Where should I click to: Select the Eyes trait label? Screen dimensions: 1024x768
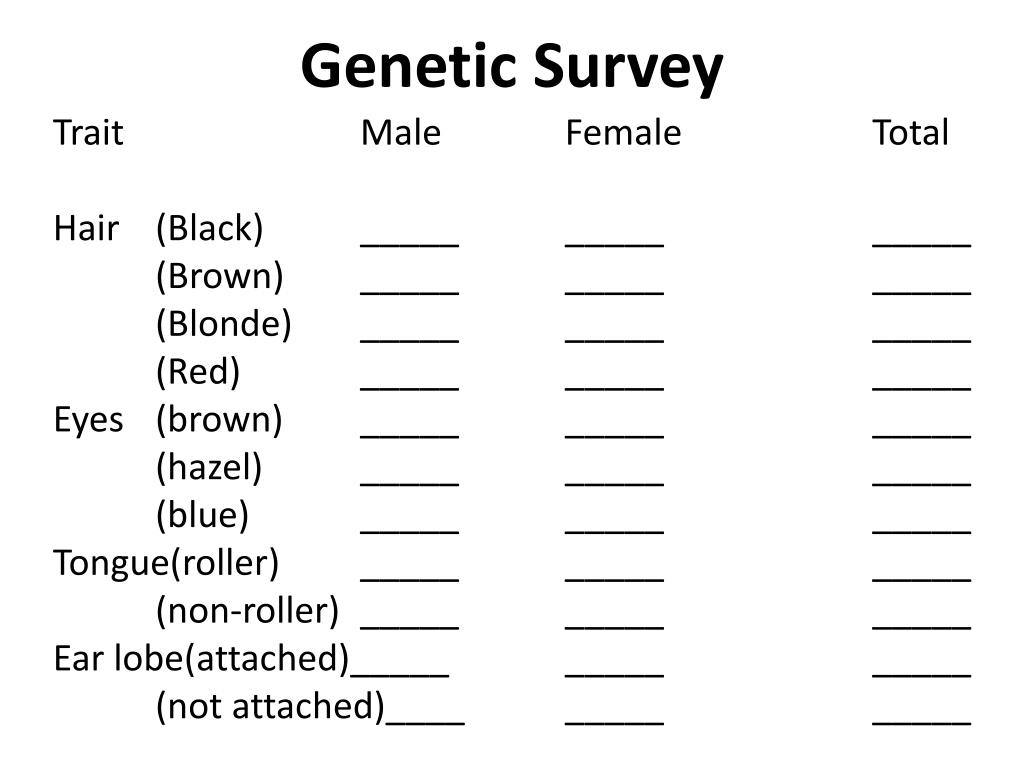[x=88, y=420]
